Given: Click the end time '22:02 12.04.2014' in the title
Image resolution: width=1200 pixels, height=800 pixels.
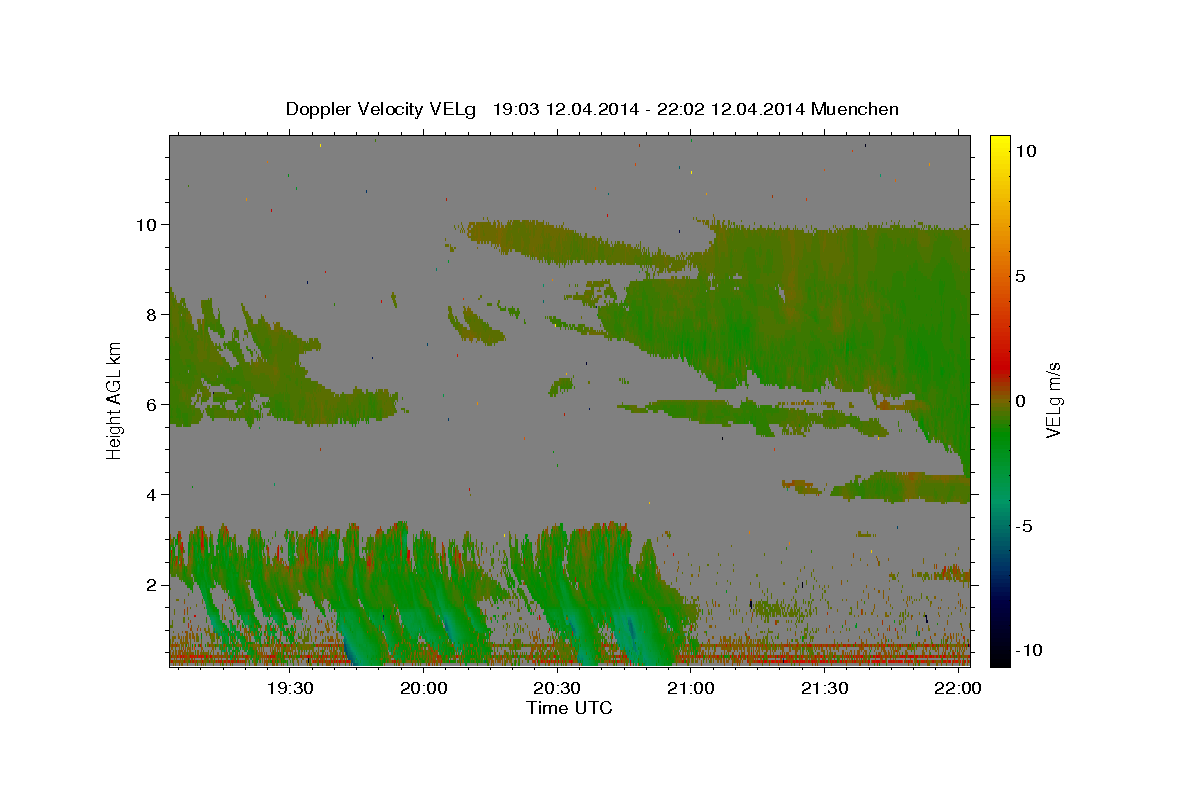Looking at the screenshot, I should (x=733, y=109).
